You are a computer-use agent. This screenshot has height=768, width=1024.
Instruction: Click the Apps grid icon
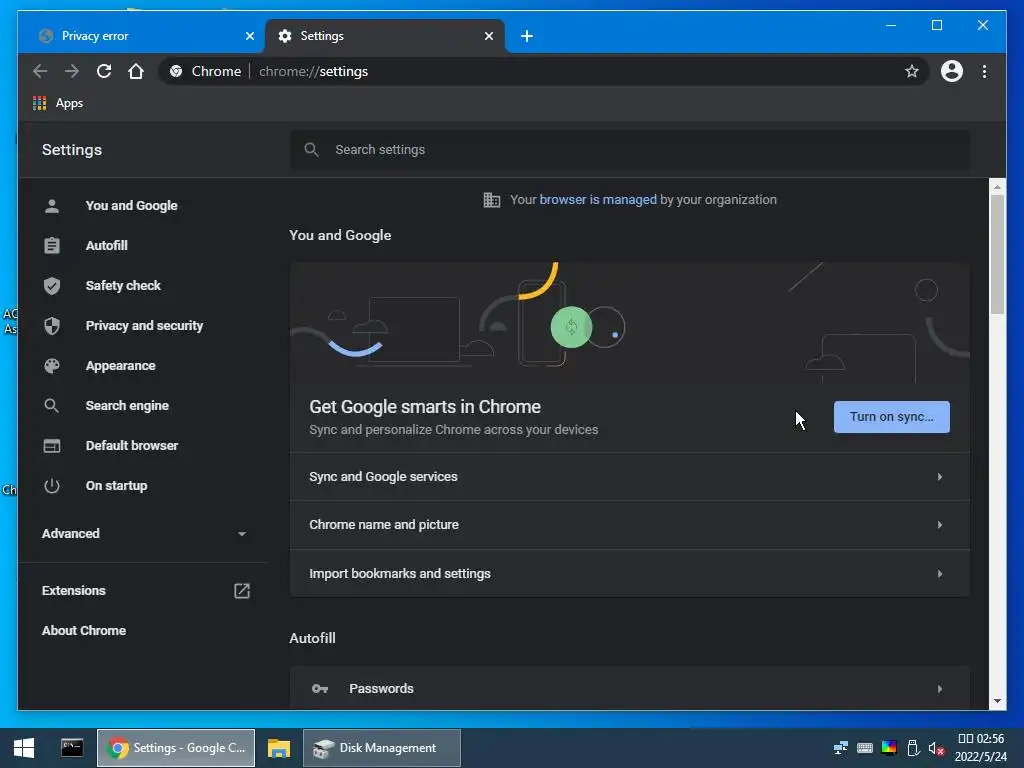pyautogui.click(x=39, y=103)
